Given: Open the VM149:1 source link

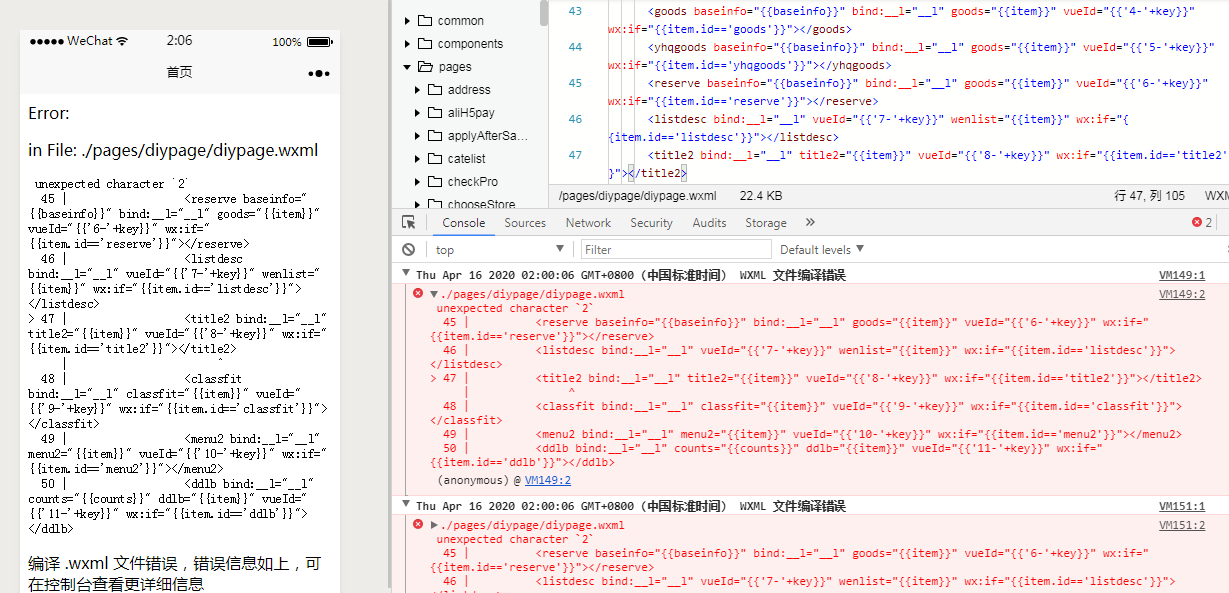Looking at the screenshot, I should [x=1182, y=275].
